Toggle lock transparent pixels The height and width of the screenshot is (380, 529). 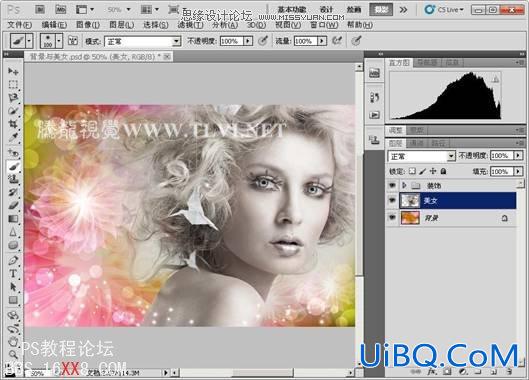click(x=412, y=171)
